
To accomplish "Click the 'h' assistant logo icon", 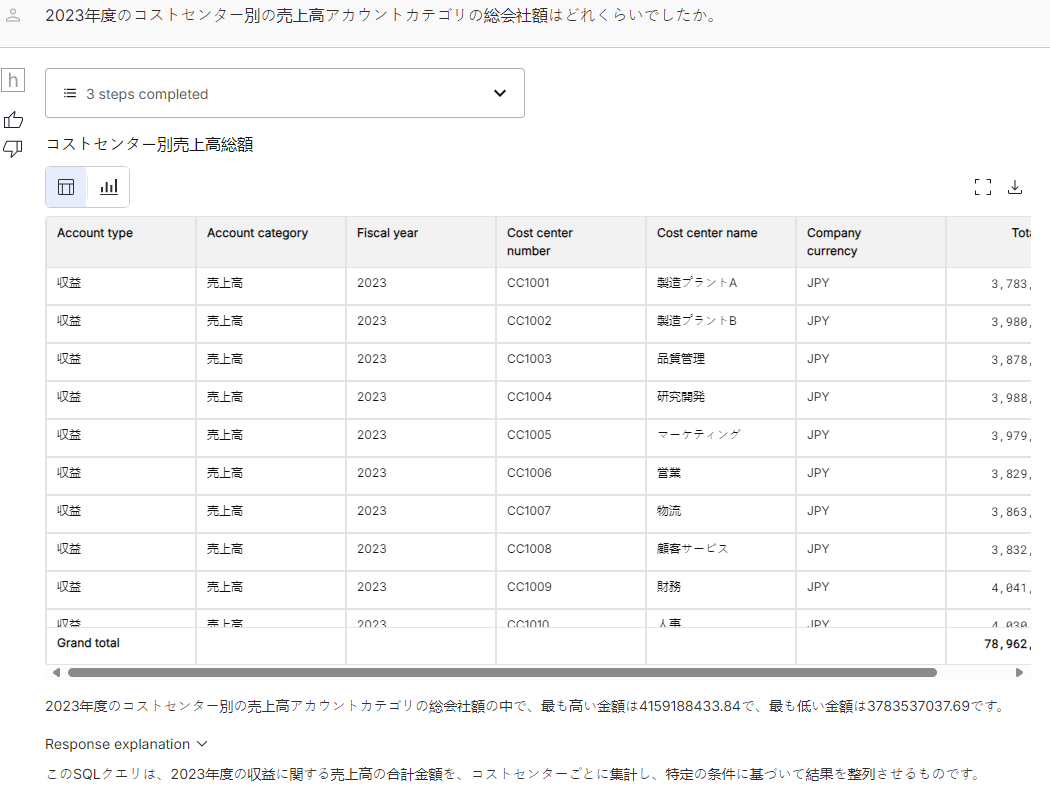I will point(14,81).
